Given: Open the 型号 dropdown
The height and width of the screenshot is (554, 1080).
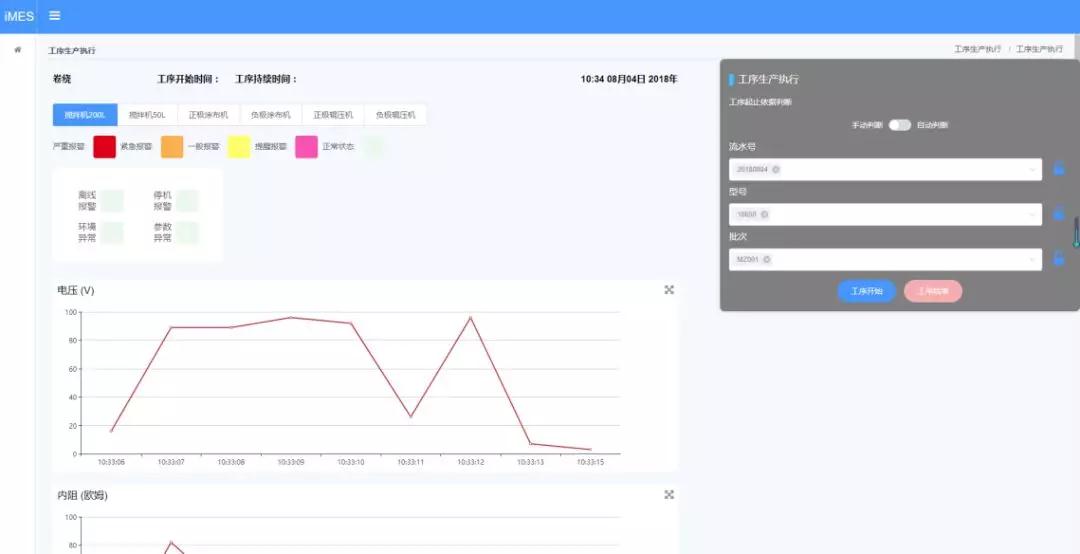Looking at the screenshot, I should point(1032,214).
